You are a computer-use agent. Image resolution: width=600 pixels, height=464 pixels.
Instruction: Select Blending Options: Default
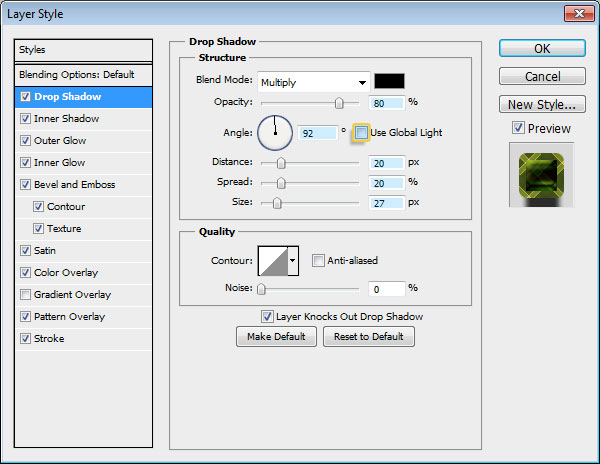(76, 75)
